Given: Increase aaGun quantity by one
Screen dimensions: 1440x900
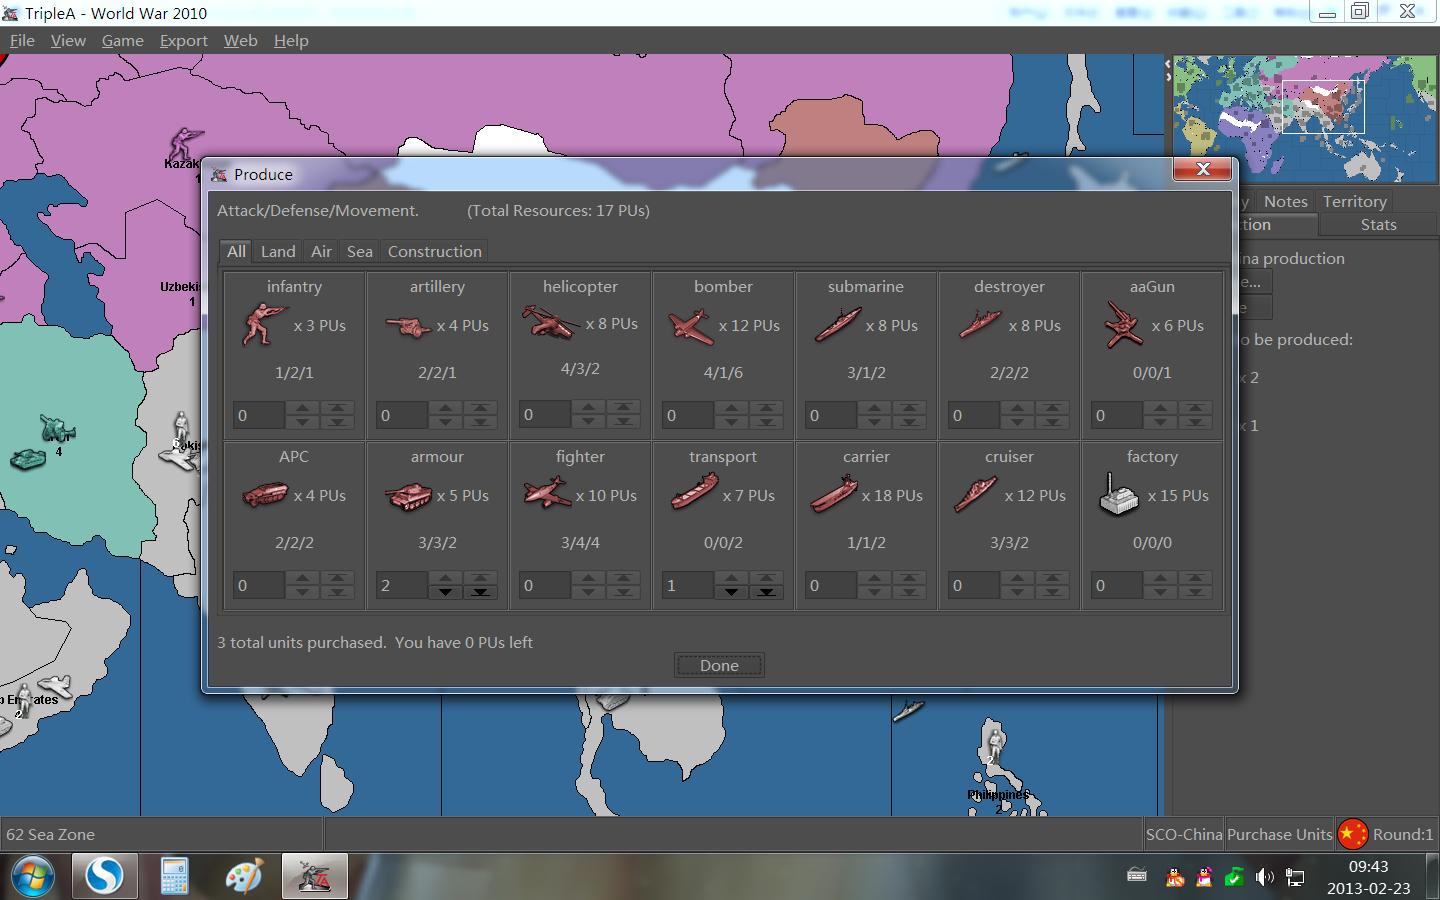Looking at the screenshot, I should [x=1160, y=408].
